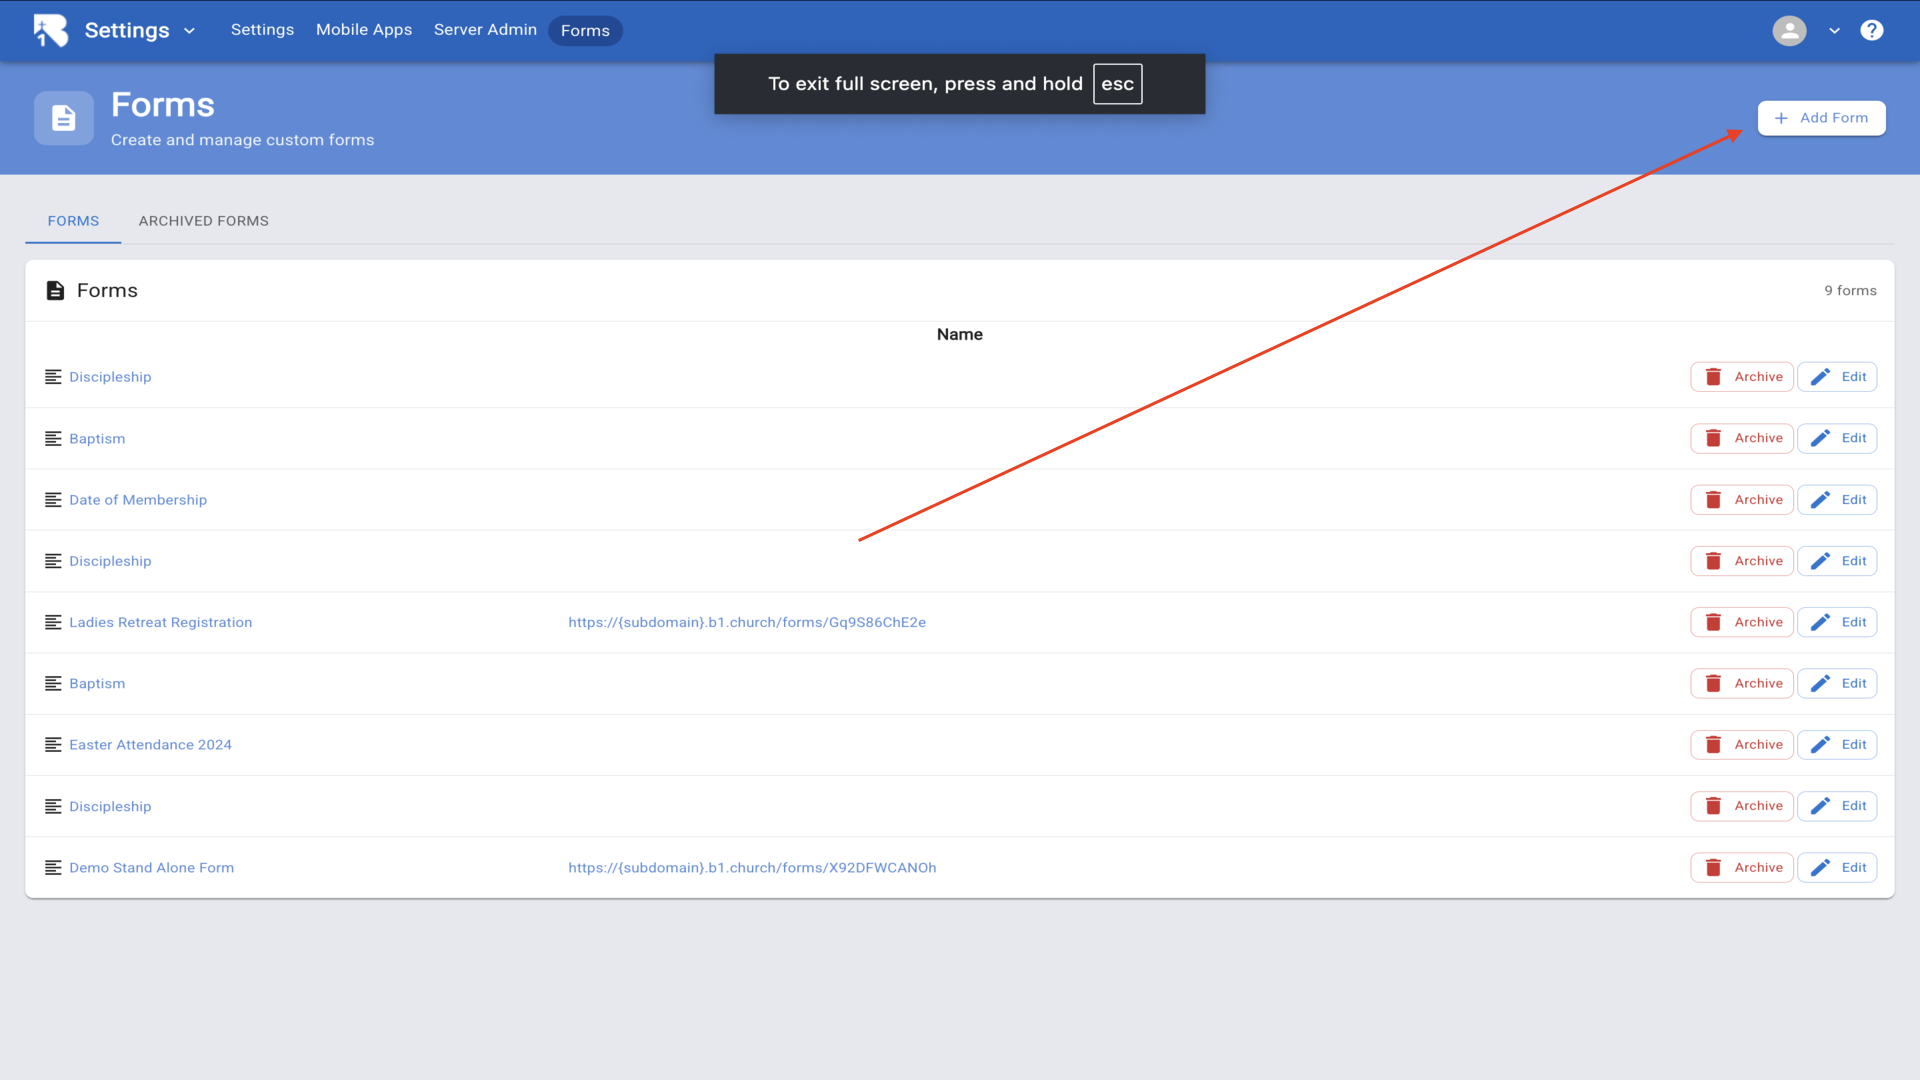Open the help question mark icon
This screenshot has height=1080, width=1920.
1871,30
